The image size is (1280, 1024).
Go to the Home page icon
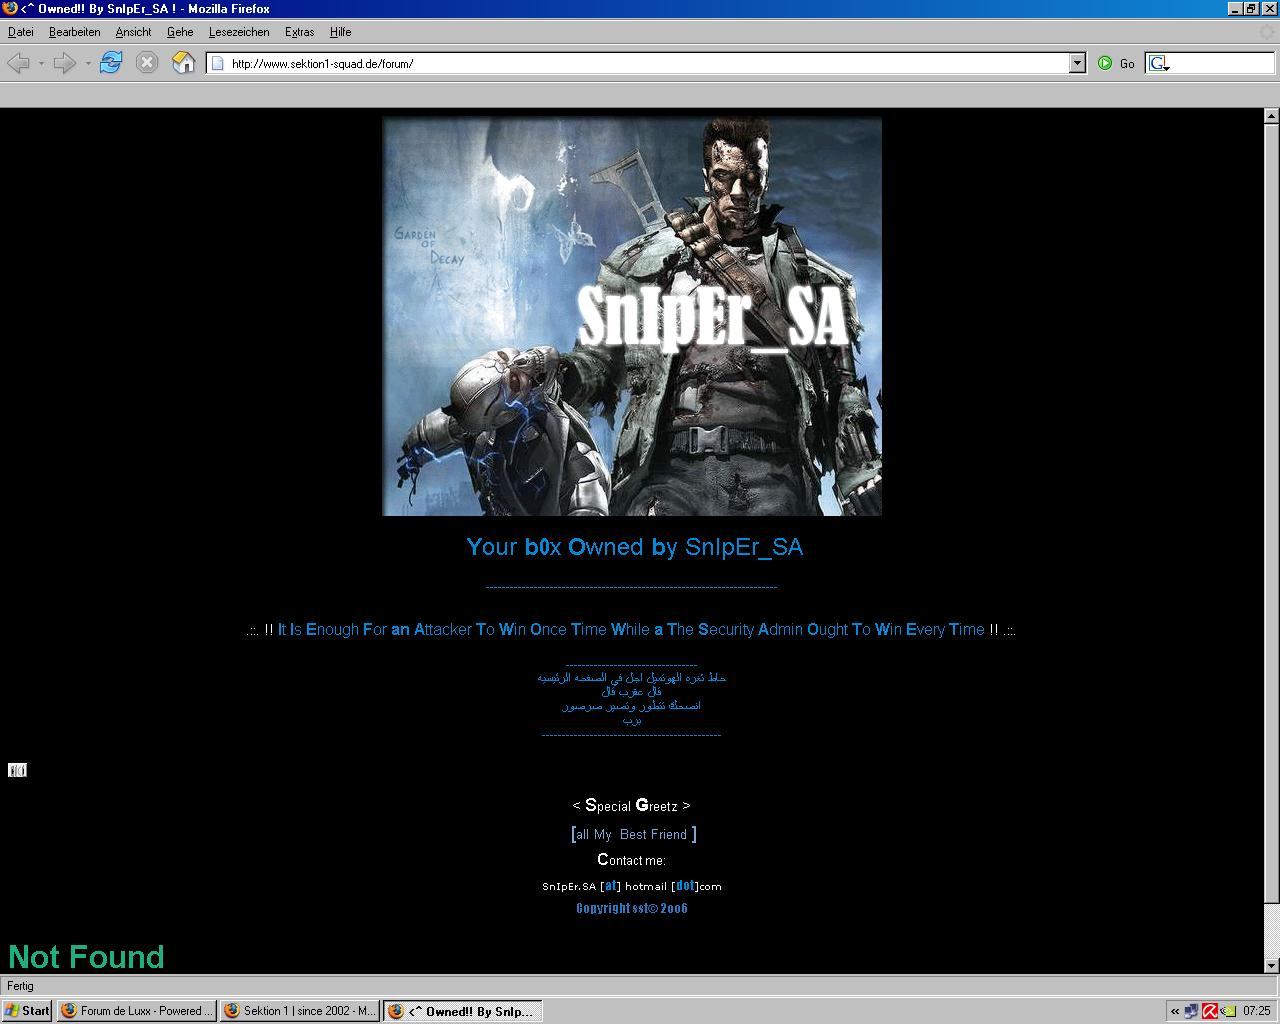point(184,63)
